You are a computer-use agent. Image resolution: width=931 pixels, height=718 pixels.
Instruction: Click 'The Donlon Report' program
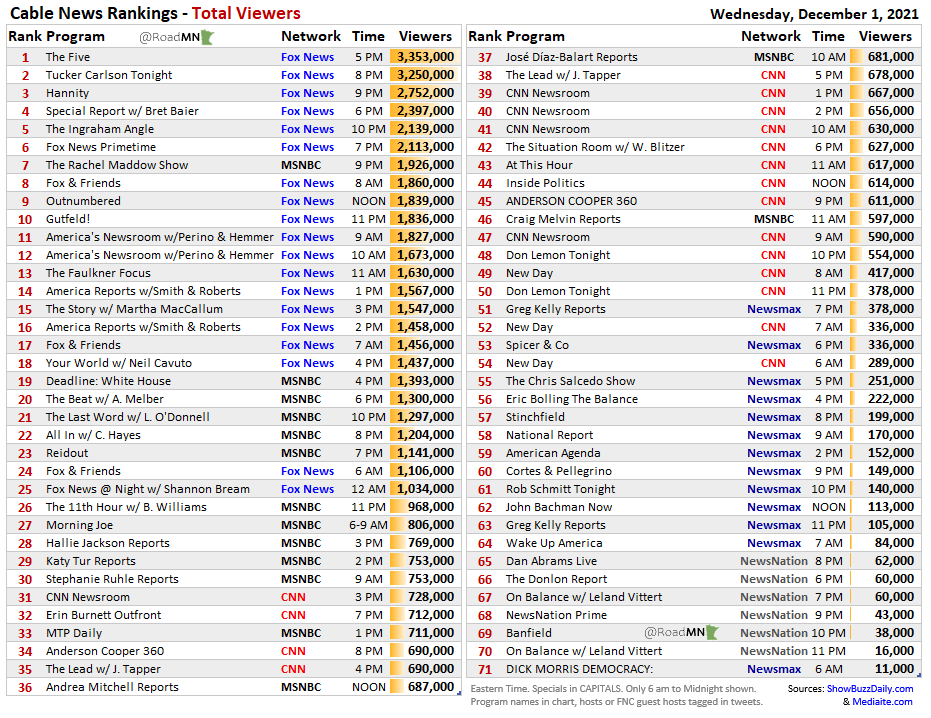[x=556, y=579]
